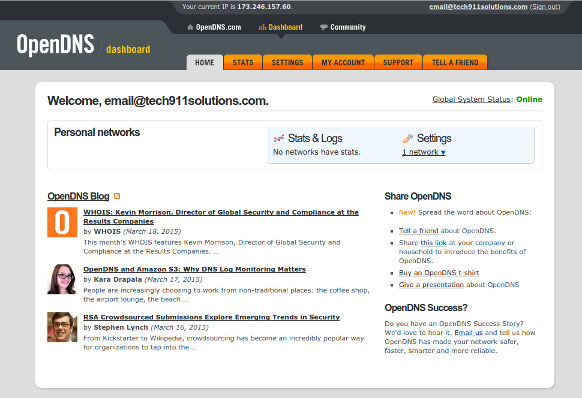Image resolution: width=582 pixels, height=398 pixels.
Task: Click the Tell a friend link
Action: click(x=419, y=231)
